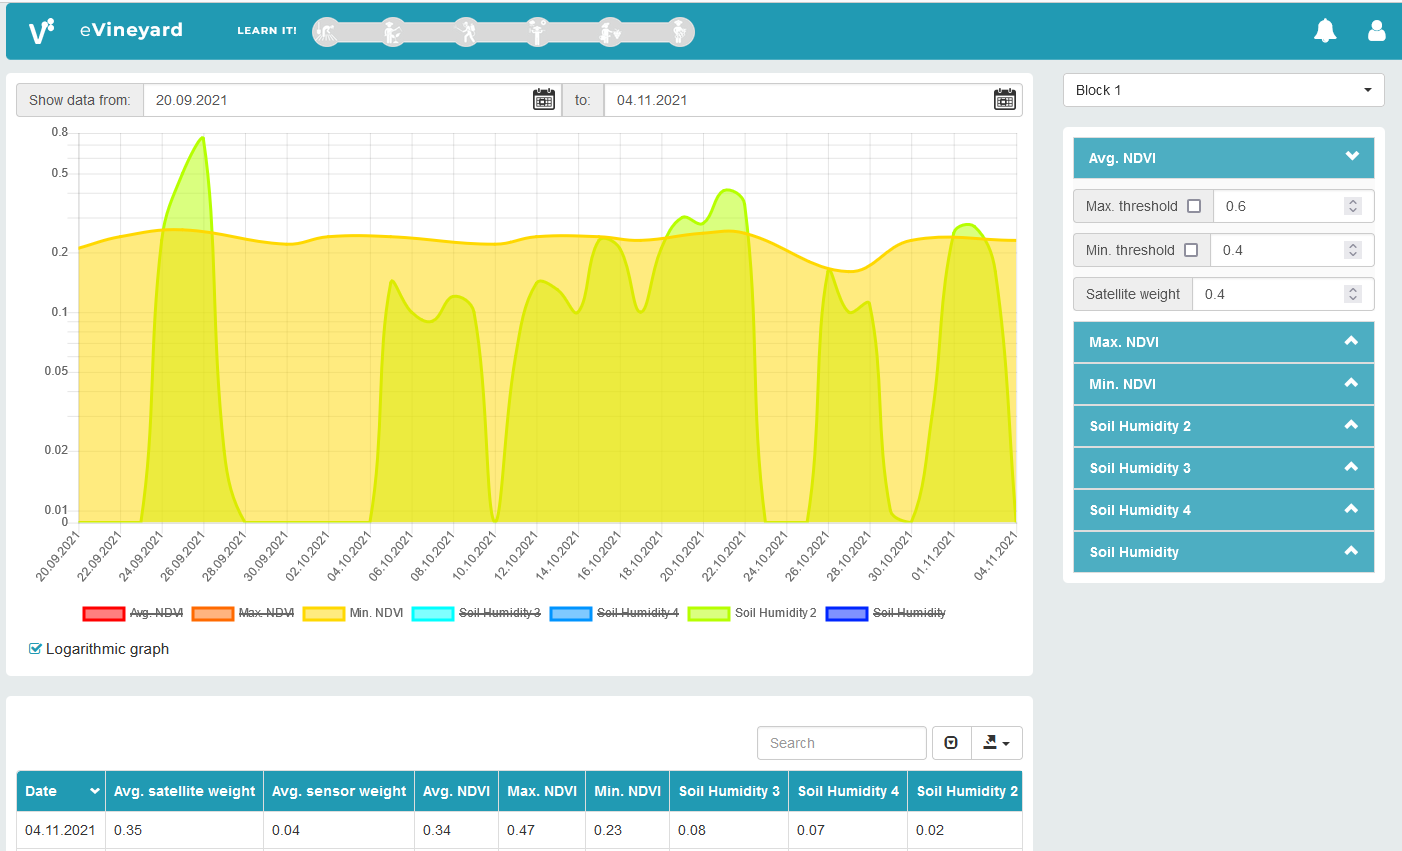Screen dimensions: 1402x851
Task: Toggle Avg. NDVI series in chart legend
Action: [x=133, y=613]
